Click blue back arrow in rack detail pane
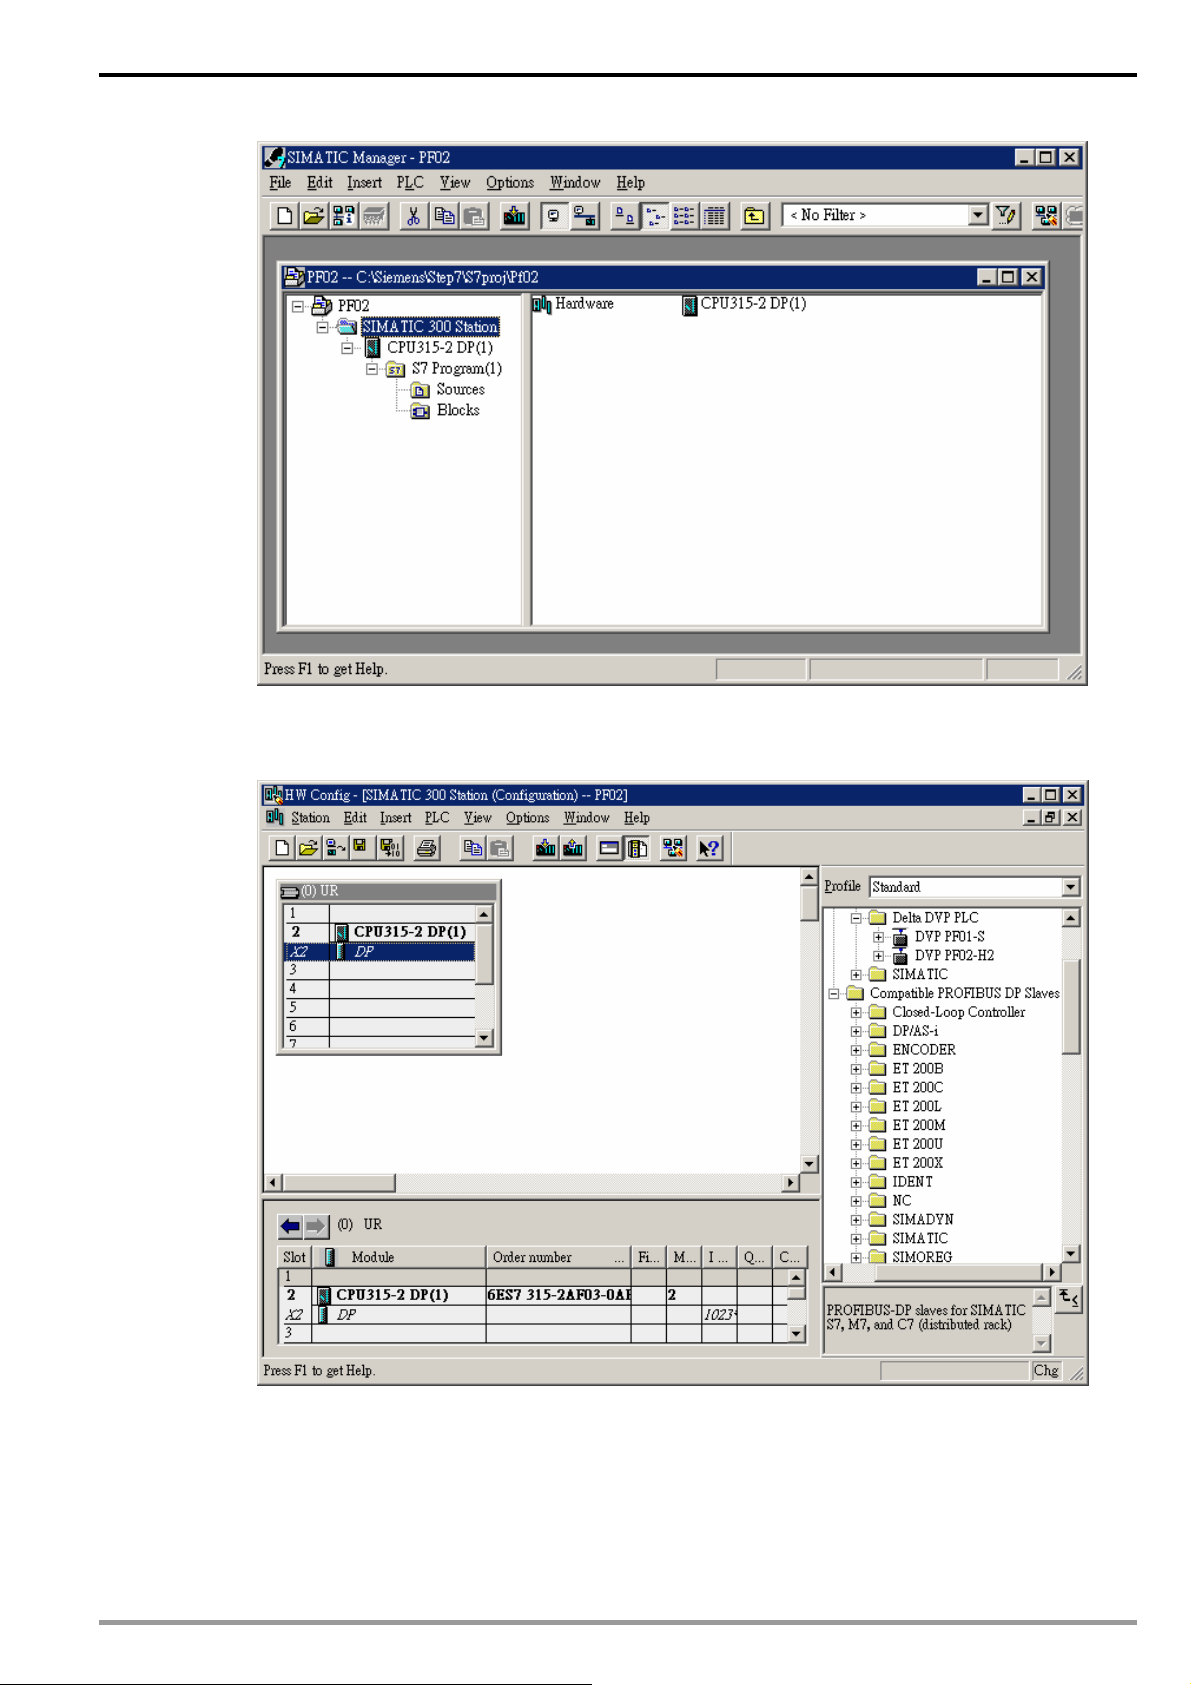1191x1685 pixels. [x=290, y=1226]
